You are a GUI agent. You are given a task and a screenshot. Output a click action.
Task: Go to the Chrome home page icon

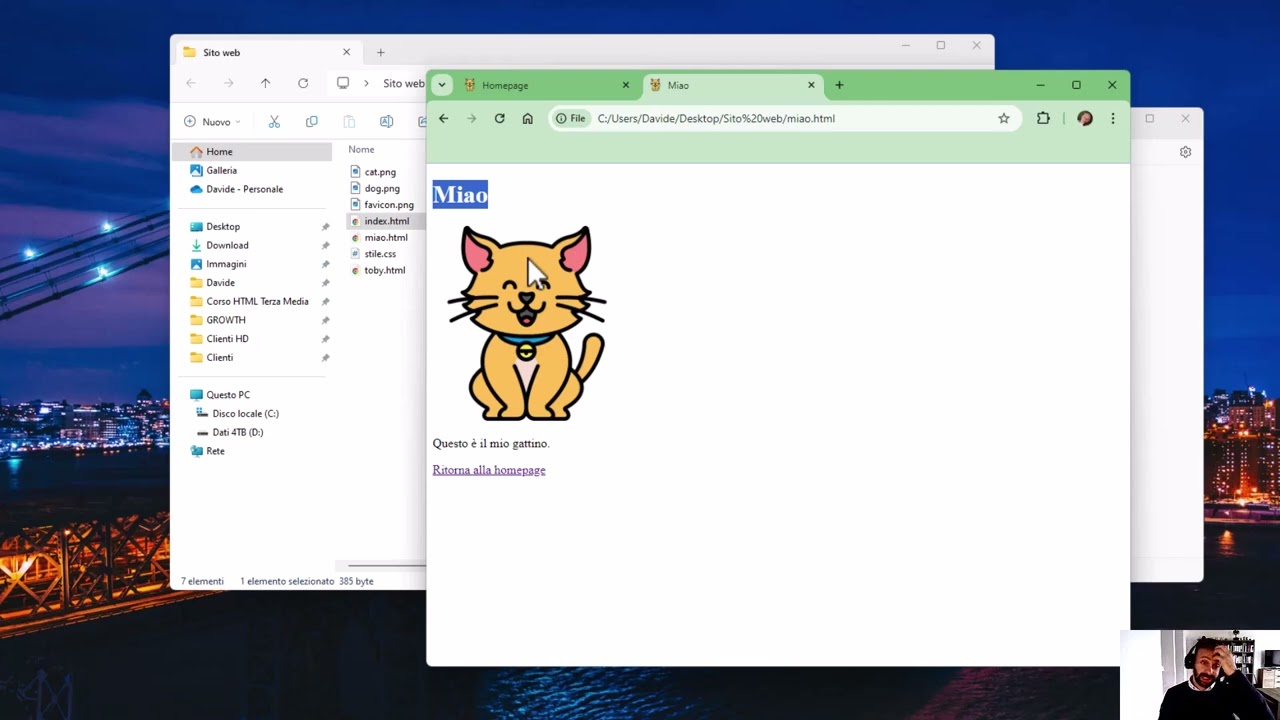tap(527, 118)
